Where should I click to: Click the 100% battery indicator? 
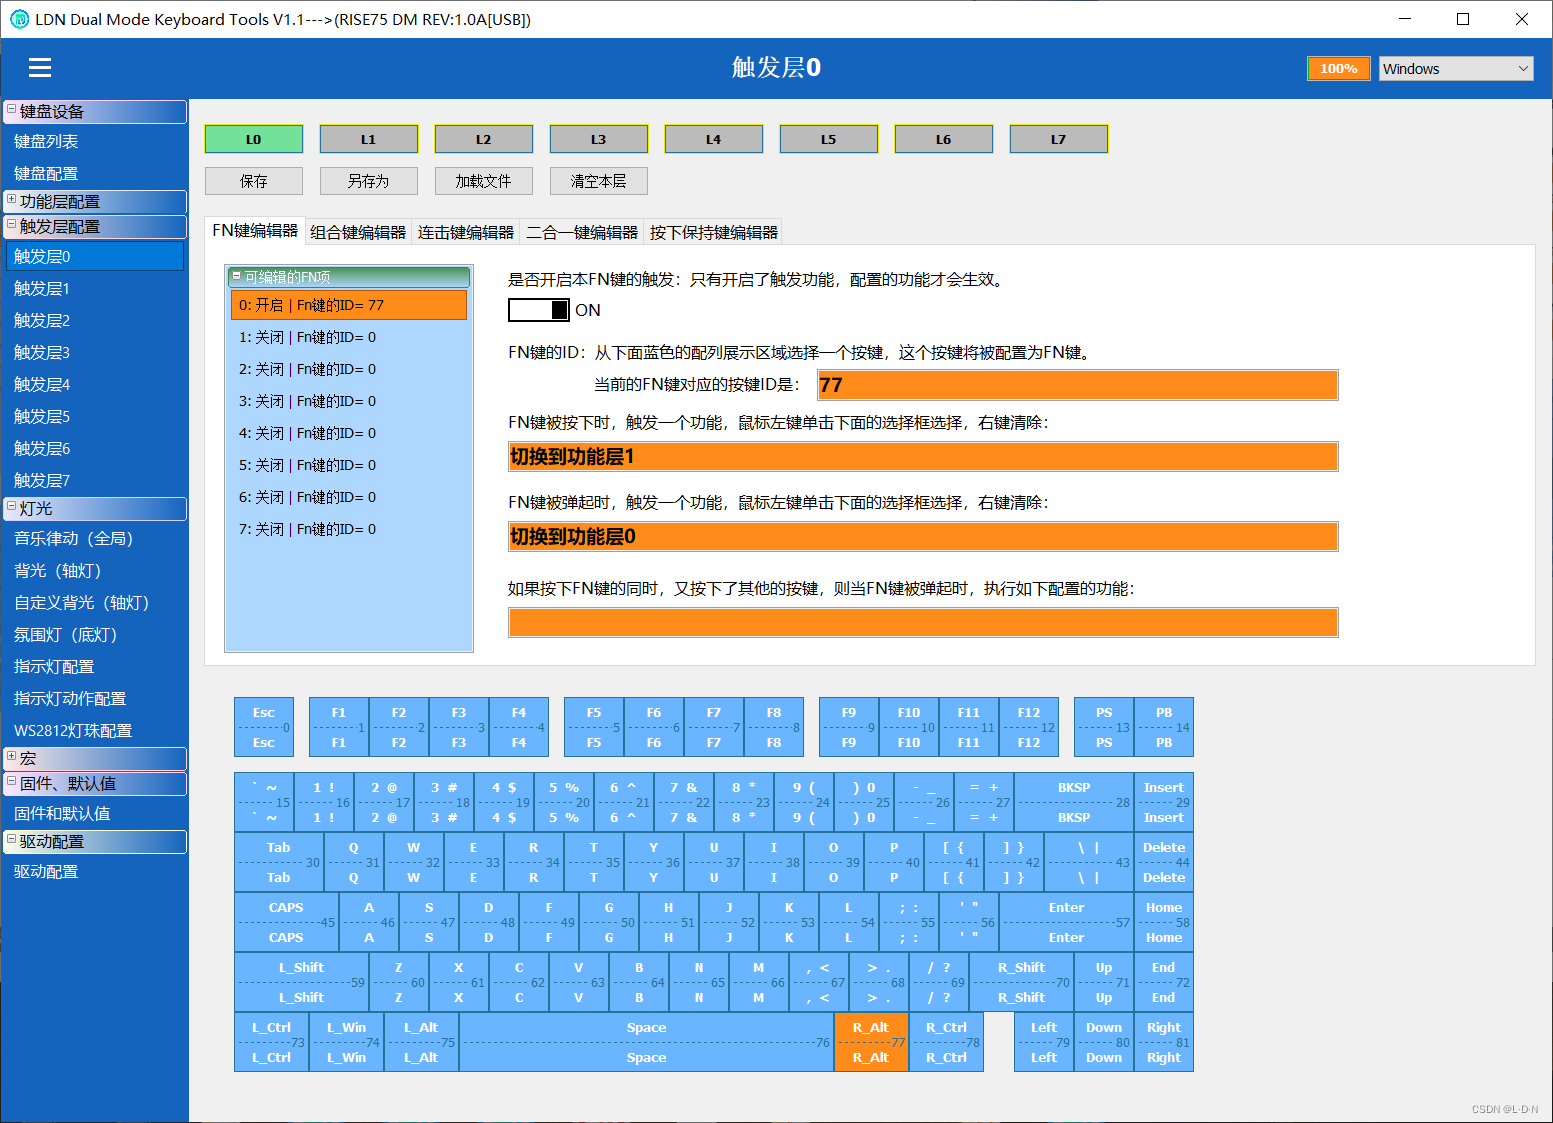(x=1339, y=68)
